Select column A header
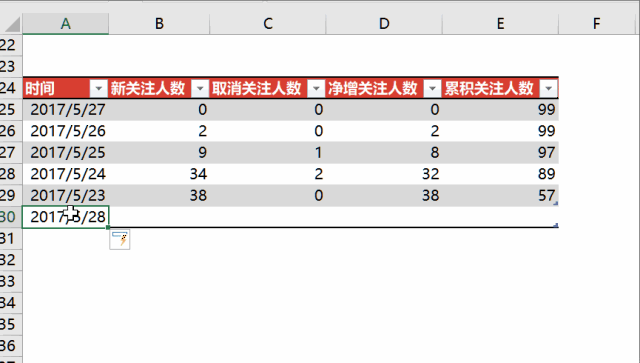640x363 pixels. point(66,24)
